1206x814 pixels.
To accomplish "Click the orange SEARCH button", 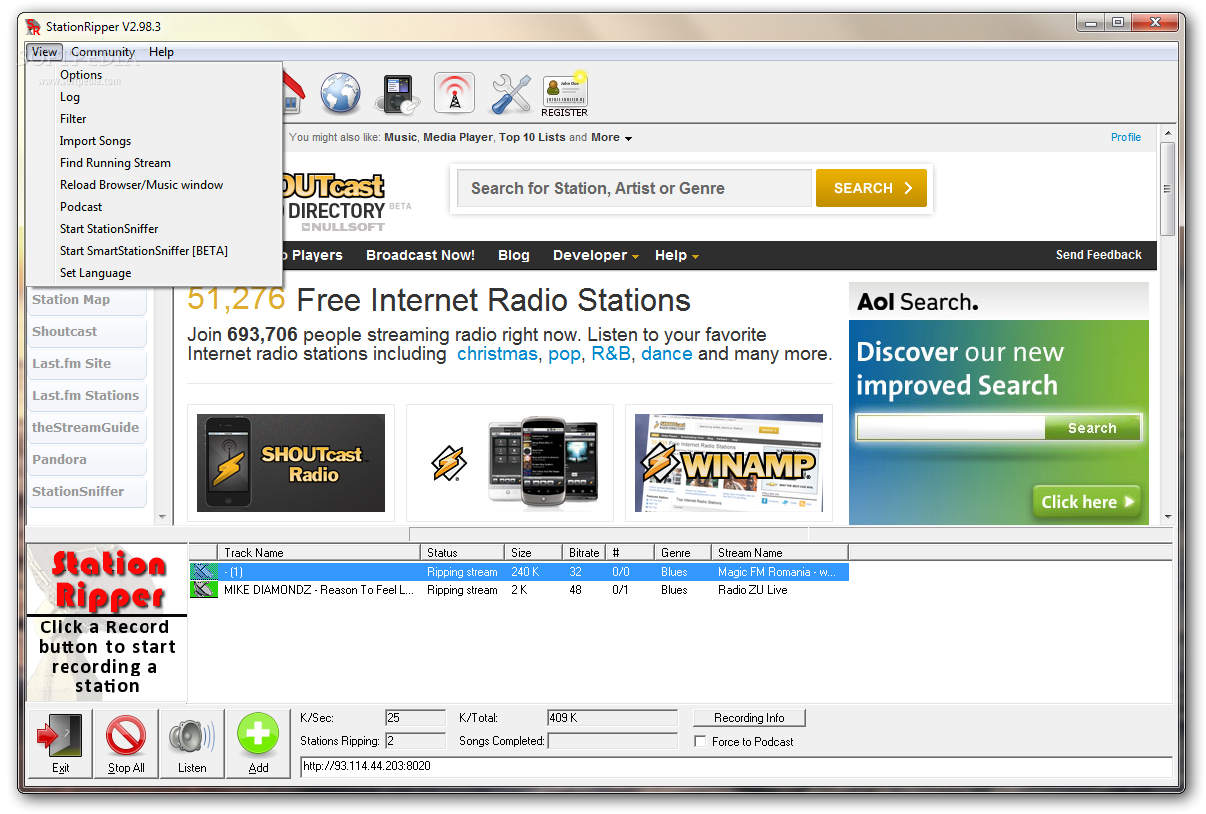I will (x=871, y=188).
